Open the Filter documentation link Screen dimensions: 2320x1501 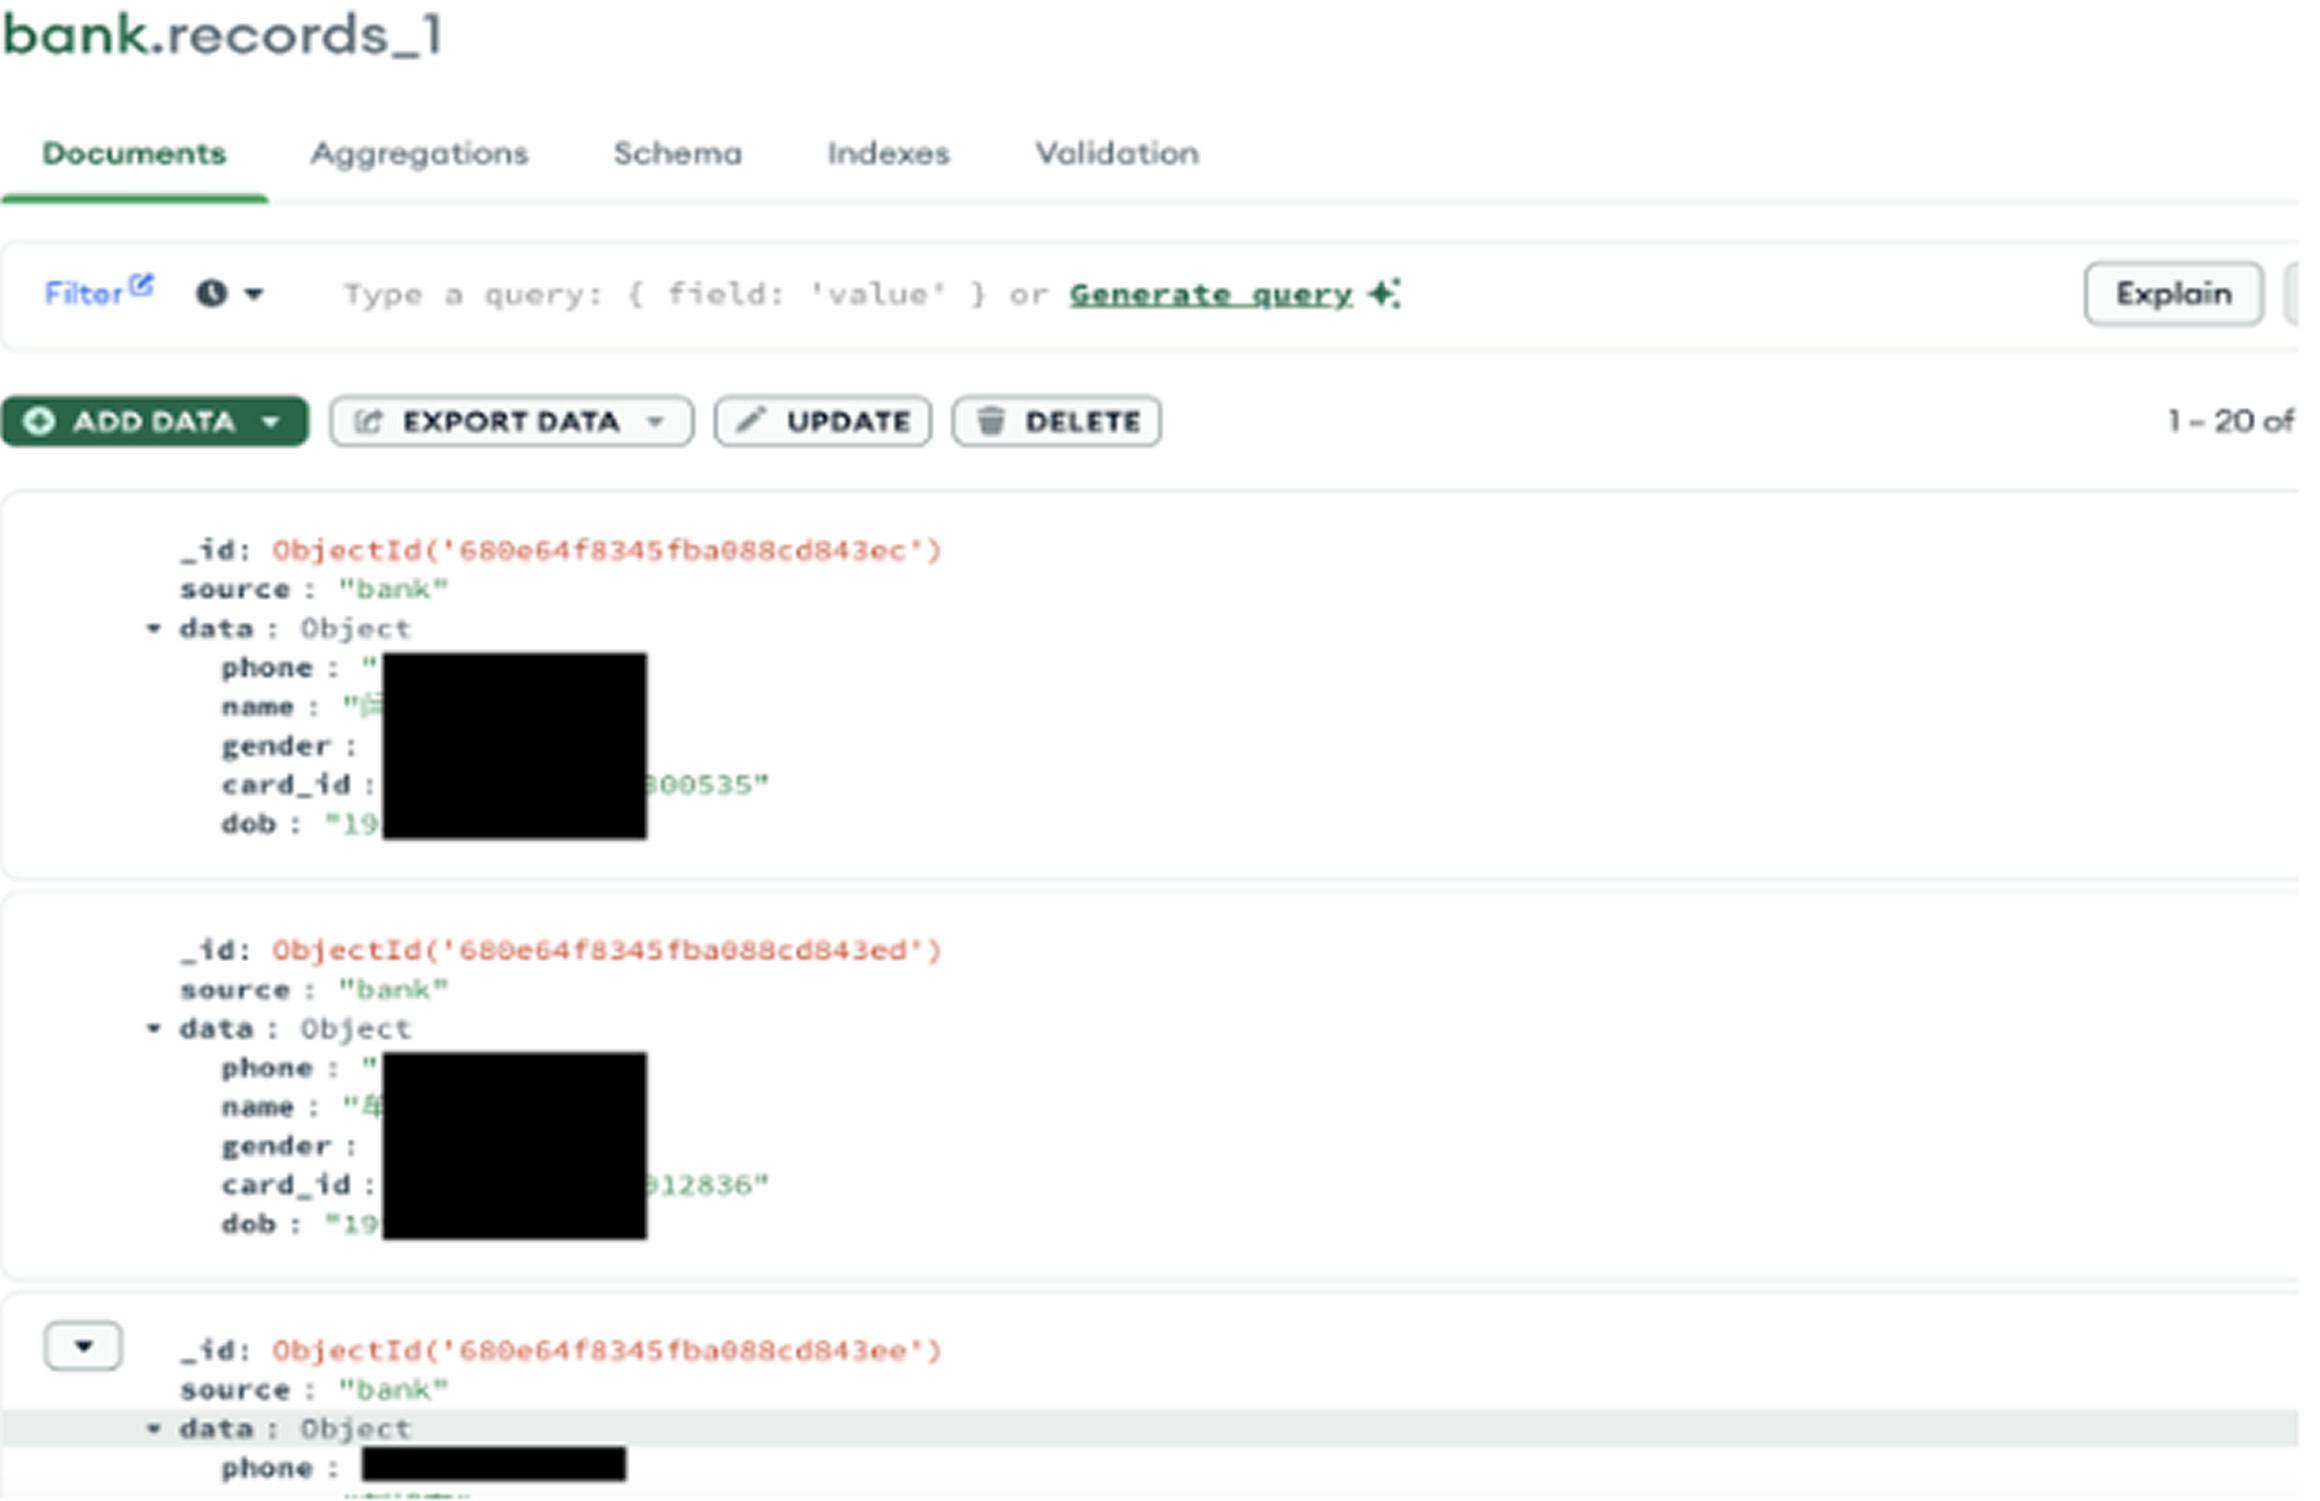coord(98,292)
